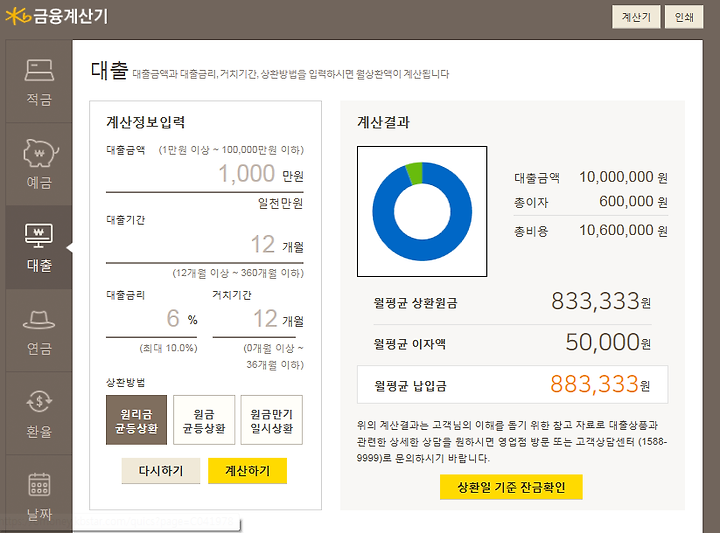The image size is (720, 533).
Task: Click 계산하기 to calculate loan
Action: click(248, 471)
